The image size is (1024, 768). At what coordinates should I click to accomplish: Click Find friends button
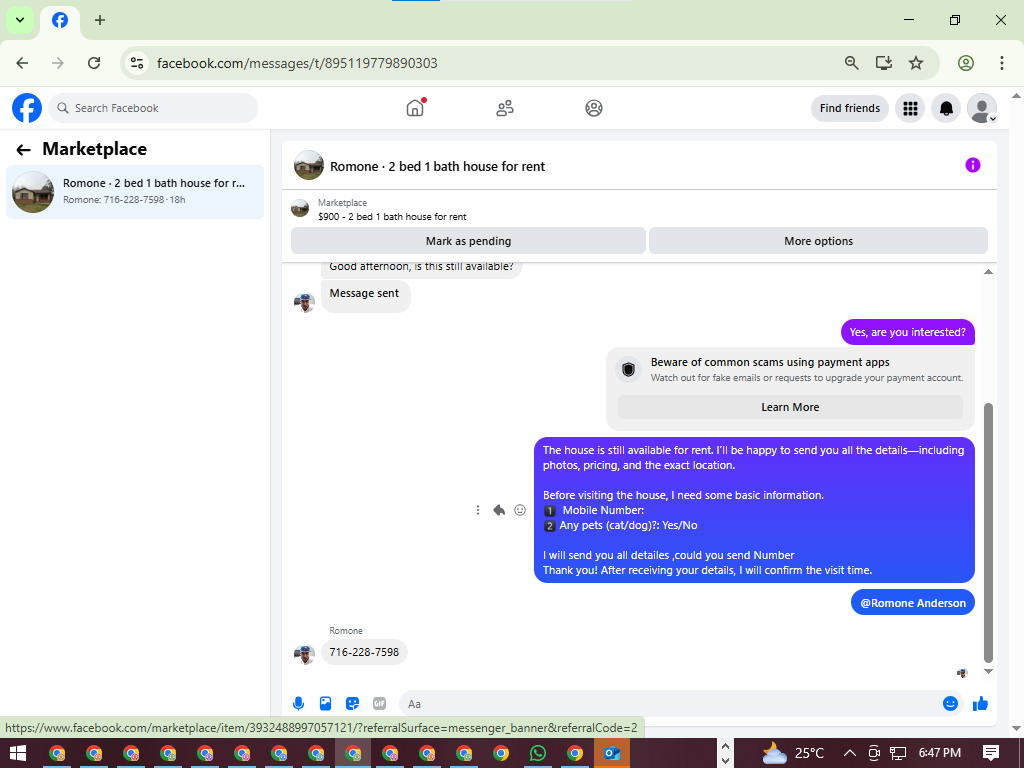pyautogui.click(x=850, y=108)
